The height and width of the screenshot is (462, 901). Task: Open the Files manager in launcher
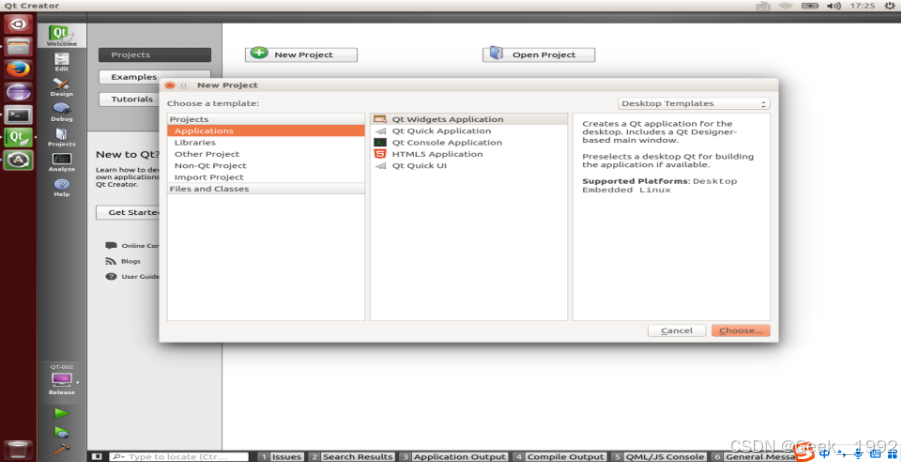tap(18, 47)
